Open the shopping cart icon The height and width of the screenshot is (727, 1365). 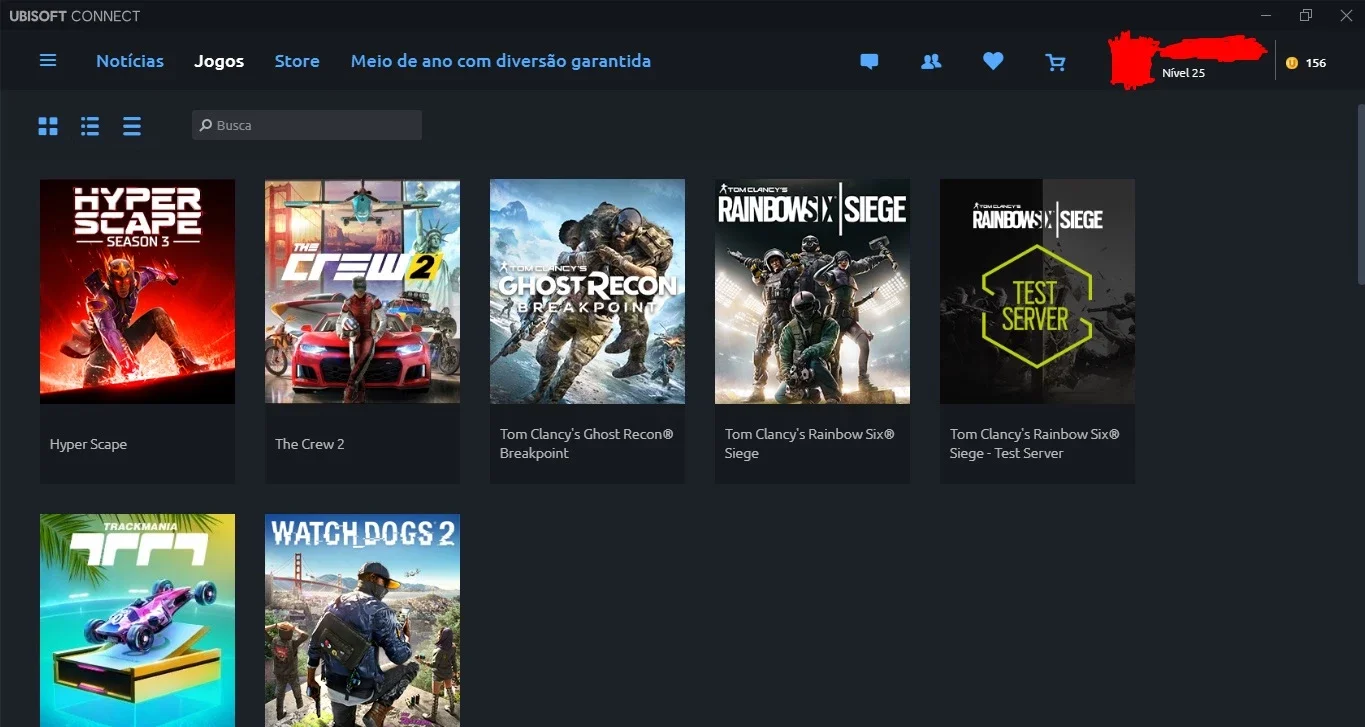pos(1055,62)
